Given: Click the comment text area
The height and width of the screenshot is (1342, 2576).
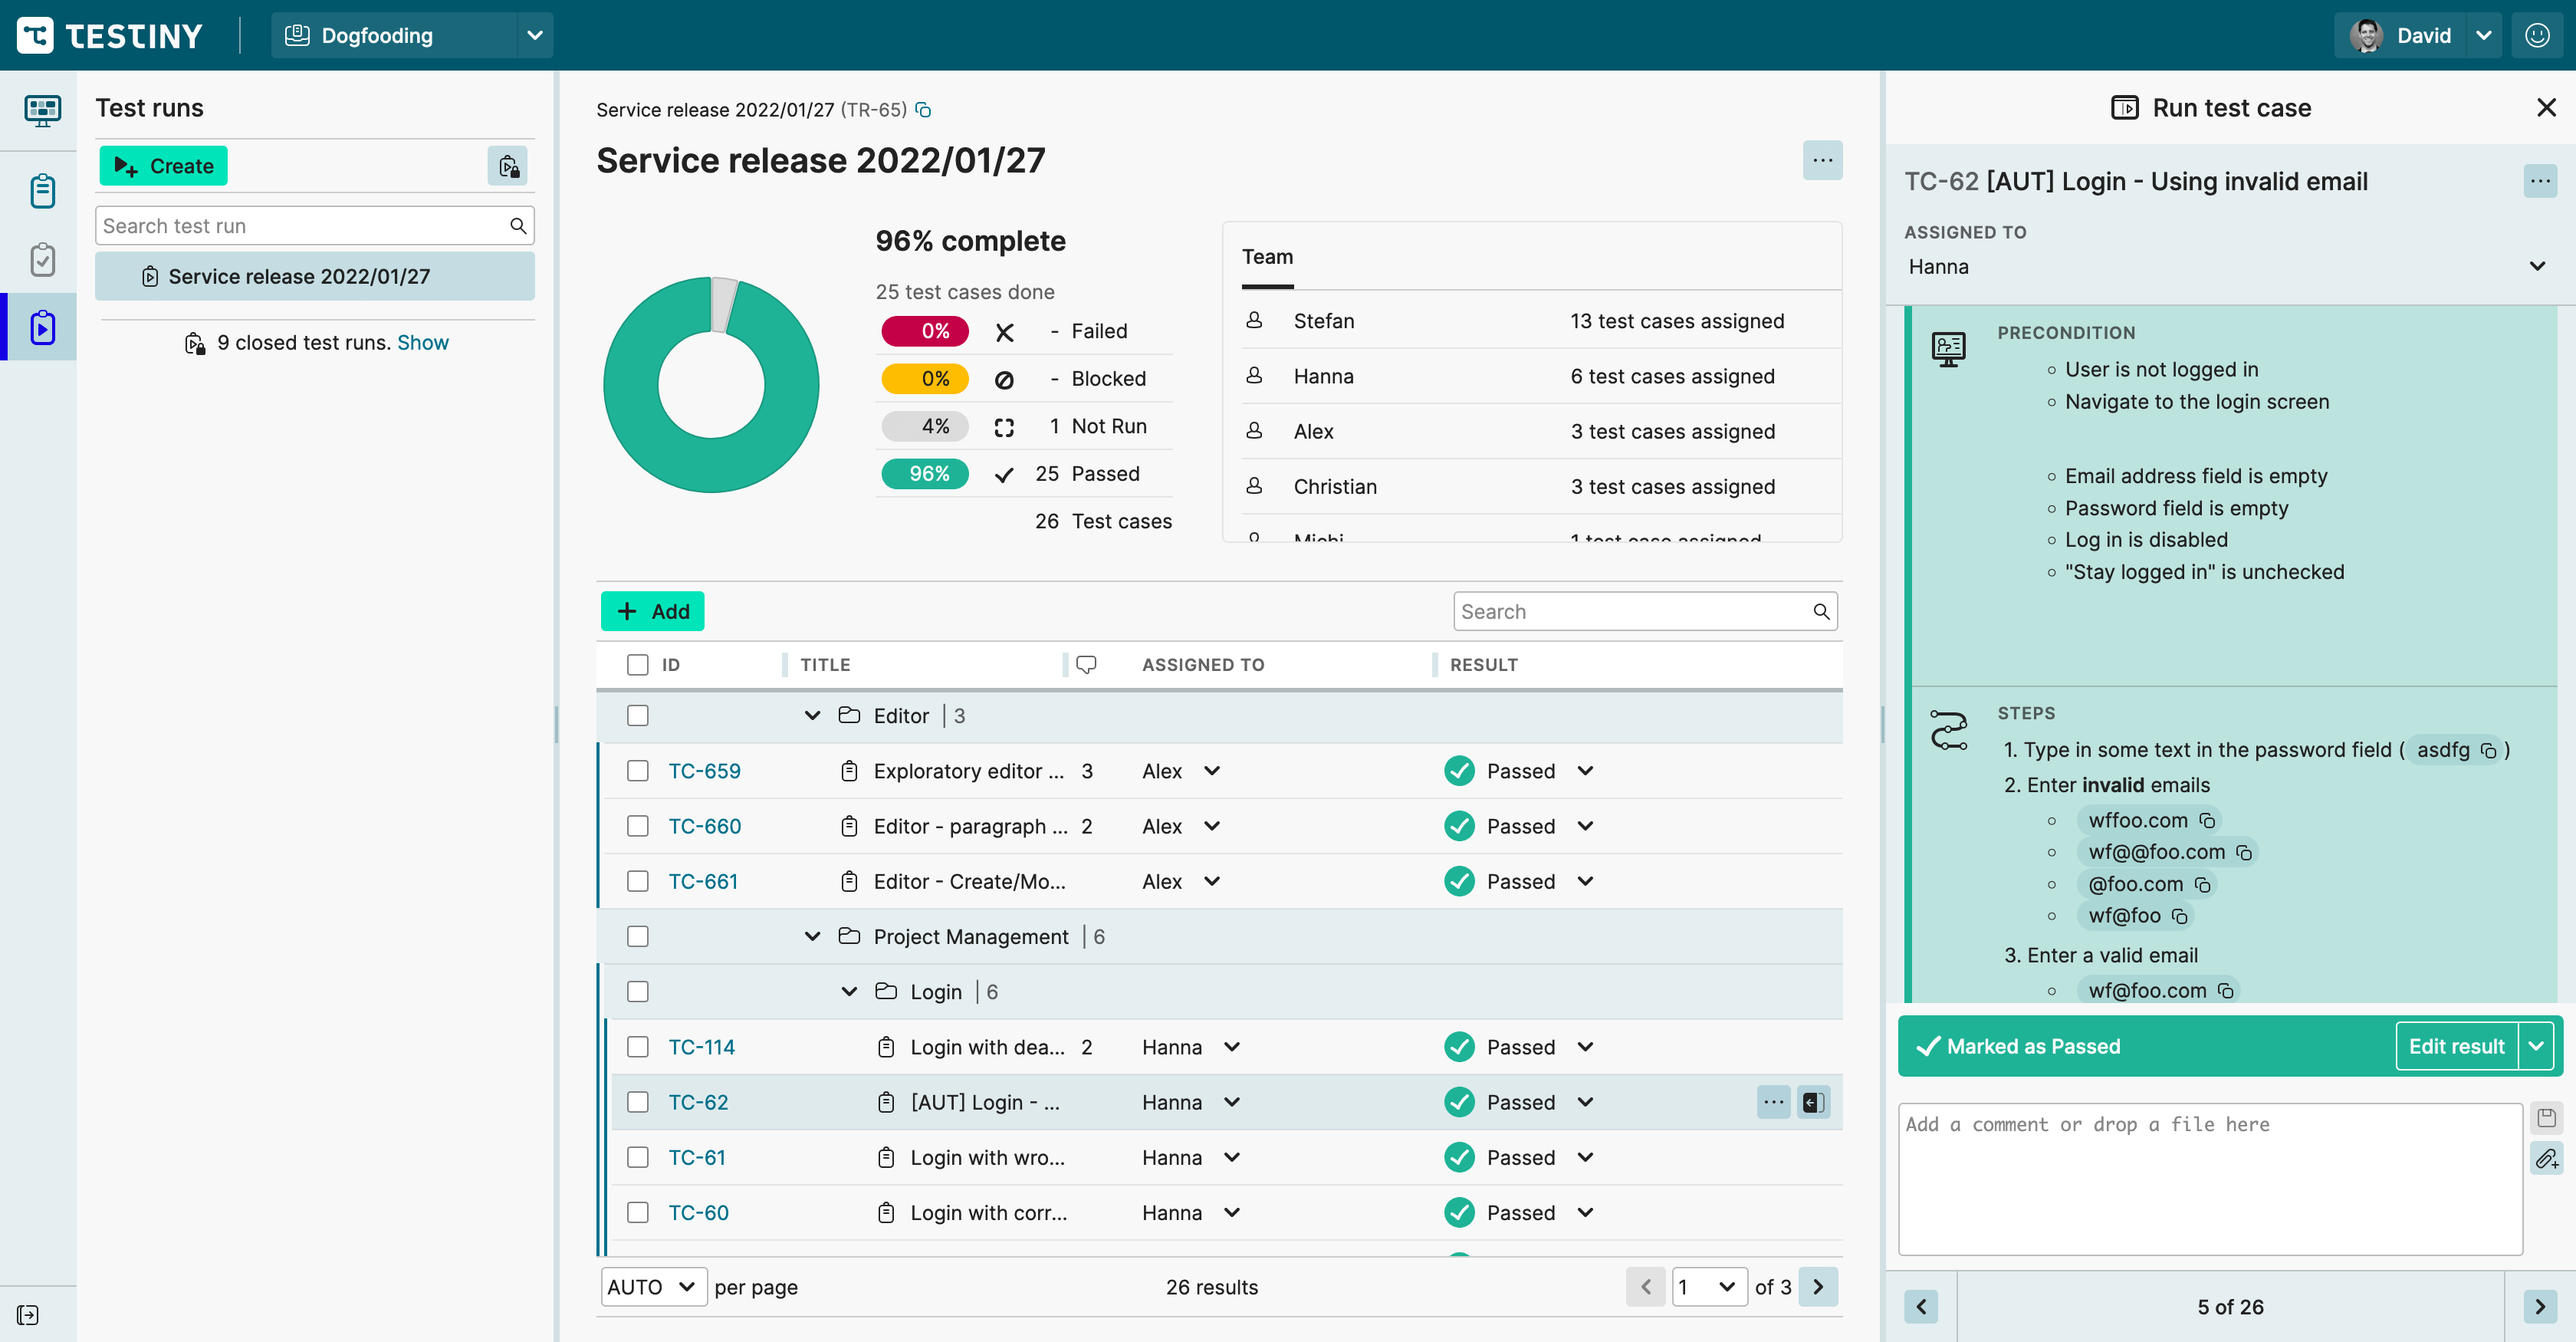Looking at the screenshot, I should point(2209,1178).
